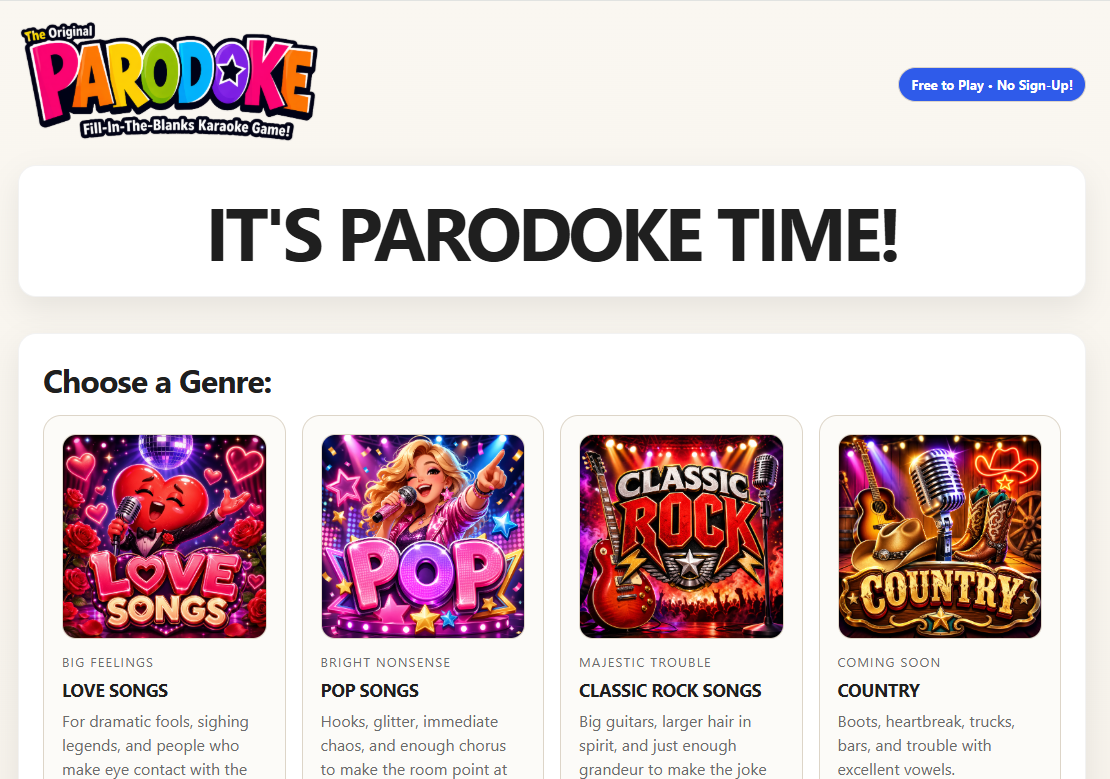This screenshot has width=1110, height=779.
Task: Click the BRIGHT NONSENSE label
Action: [385, 663]
